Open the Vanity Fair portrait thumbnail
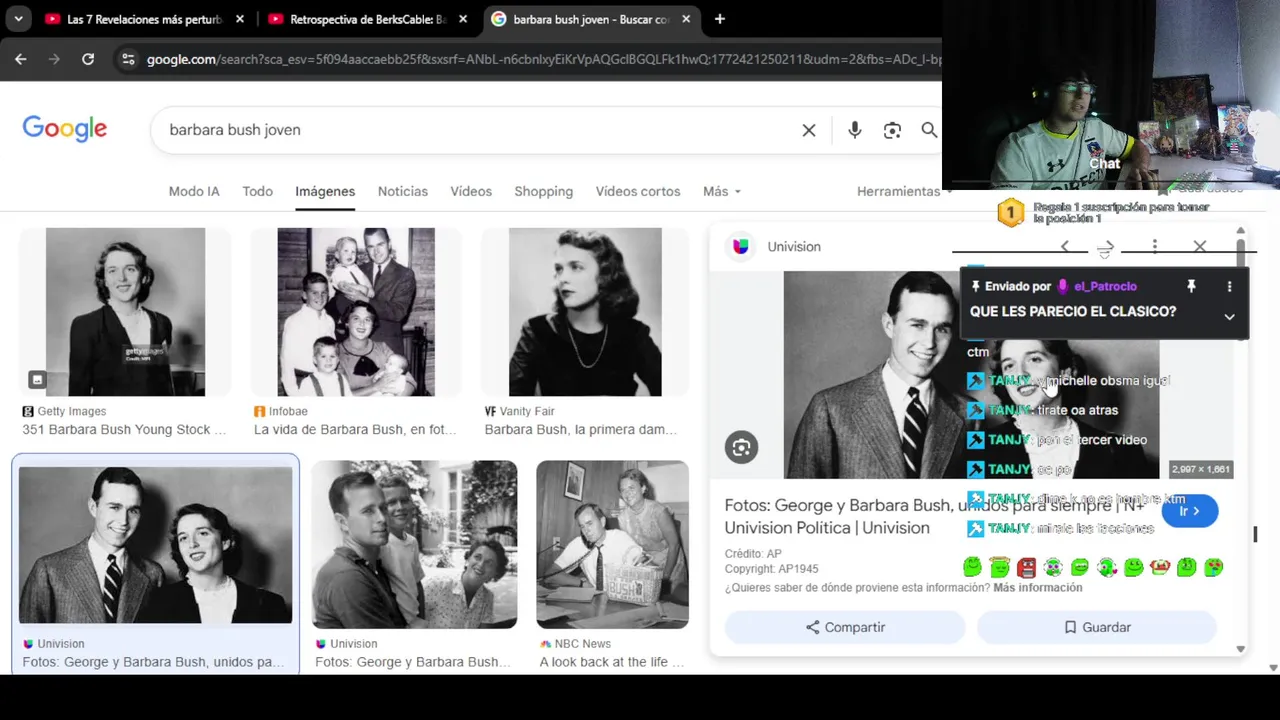Viewport: 1280px width, 720px height. pyautogui.click(x=585, y=312)
